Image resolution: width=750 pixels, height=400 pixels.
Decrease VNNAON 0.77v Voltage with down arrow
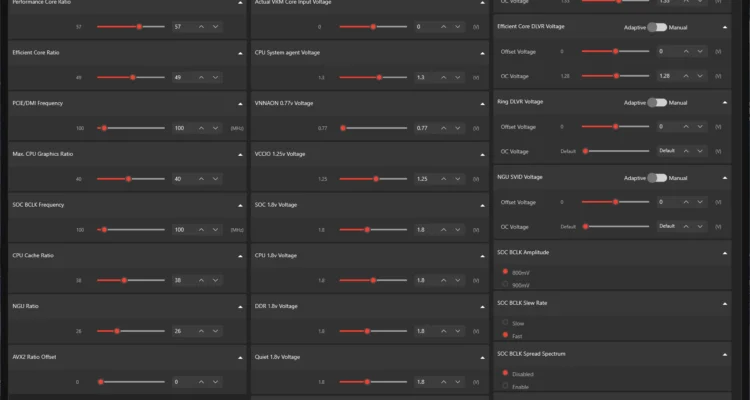[x=458, y=128]
